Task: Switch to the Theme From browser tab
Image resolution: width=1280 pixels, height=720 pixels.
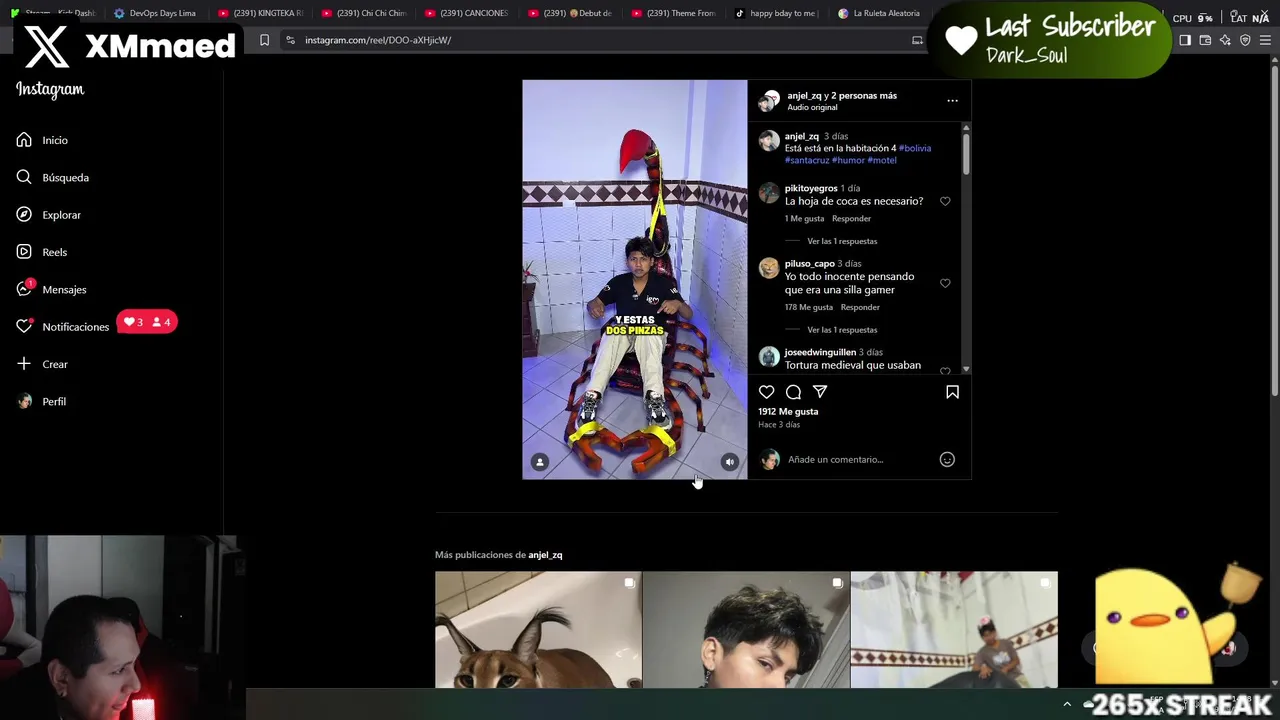Action: click(x=673, y=13)
